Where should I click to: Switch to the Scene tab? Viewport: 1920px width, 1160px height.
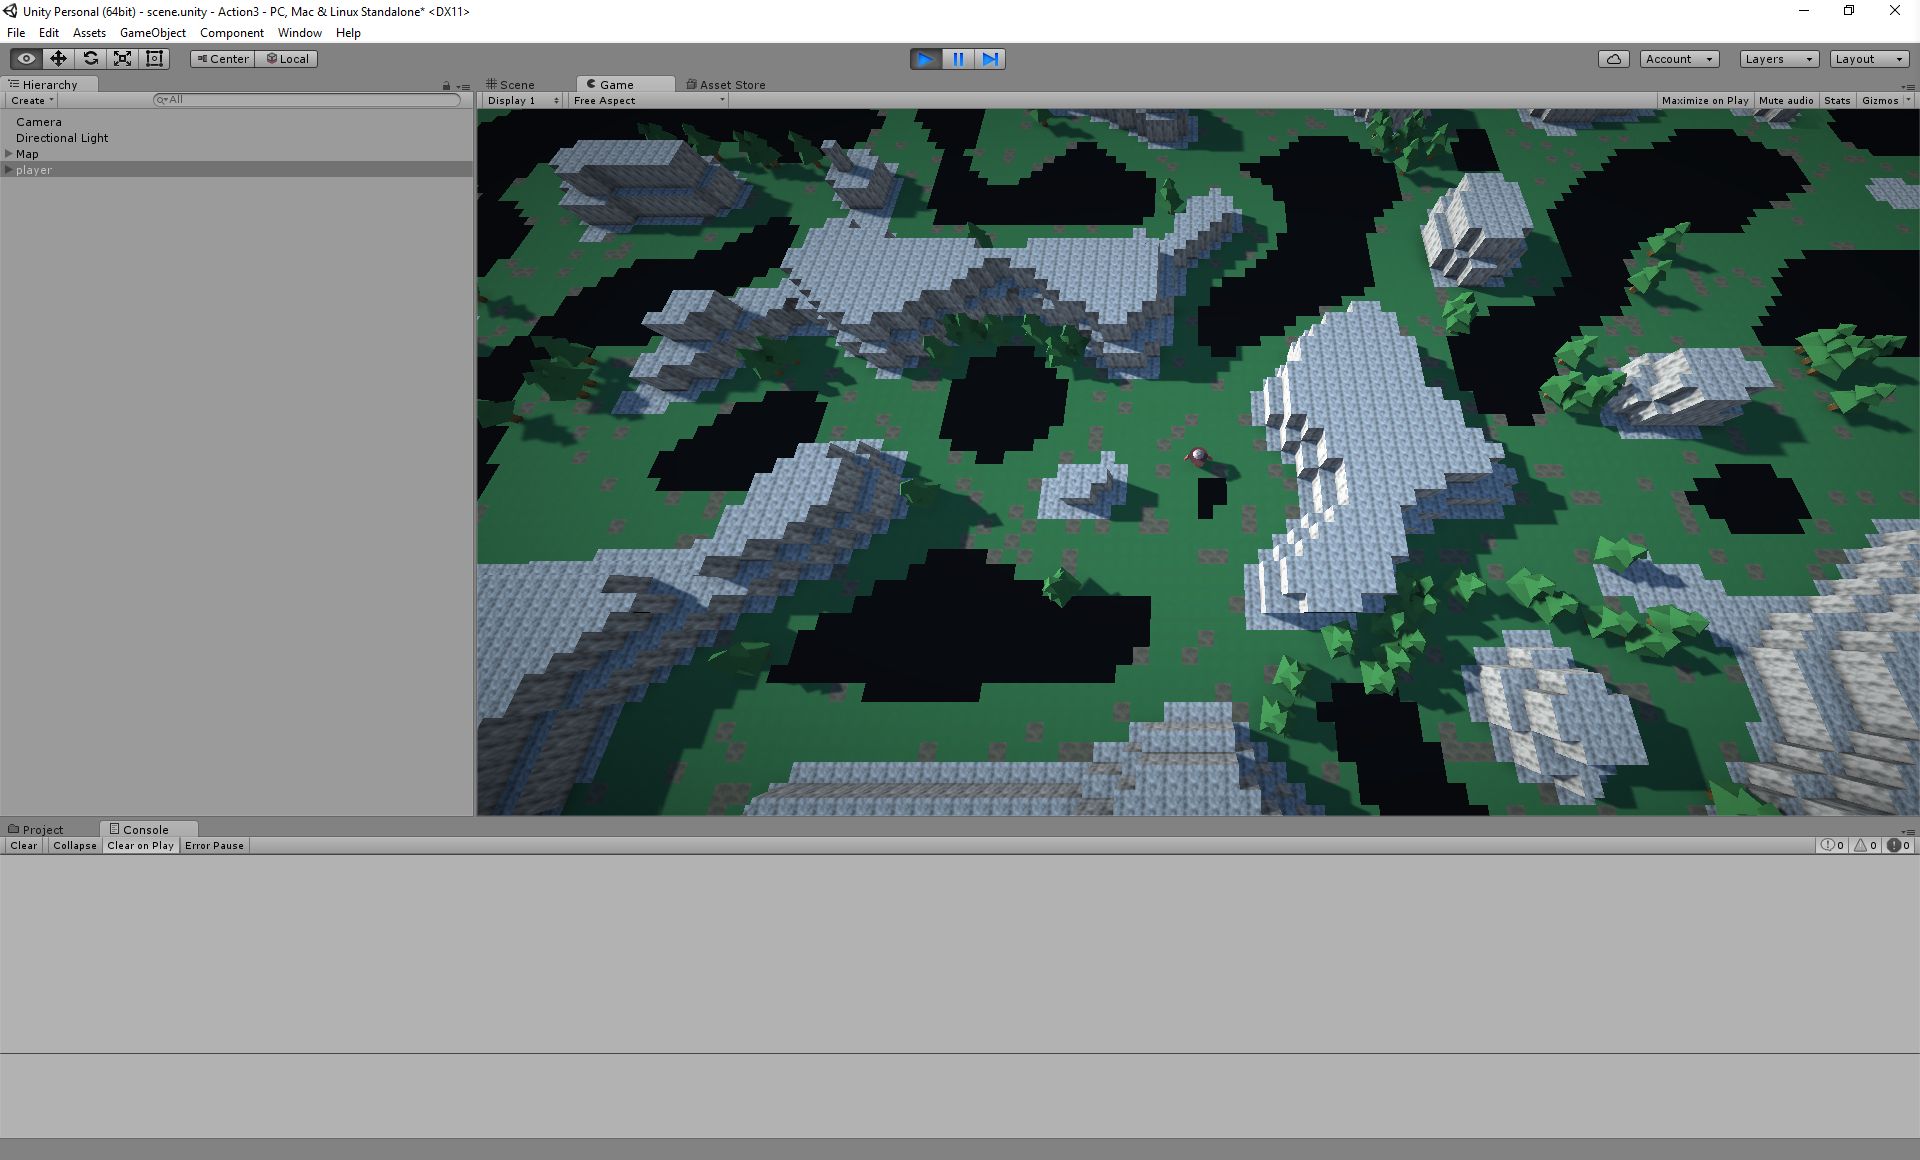516,85
